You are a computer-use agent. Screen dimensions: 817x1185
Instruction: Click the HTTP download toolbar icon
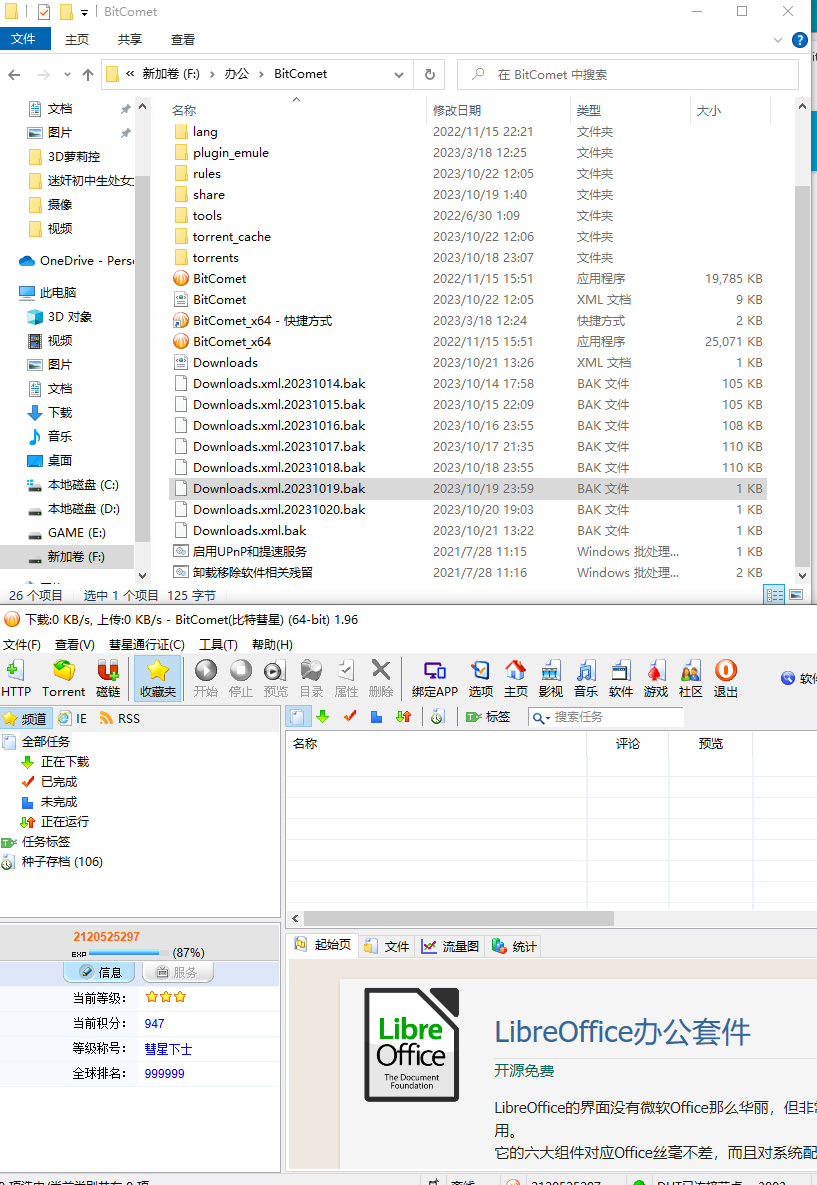pyautogui.click(x=16, y=677)
